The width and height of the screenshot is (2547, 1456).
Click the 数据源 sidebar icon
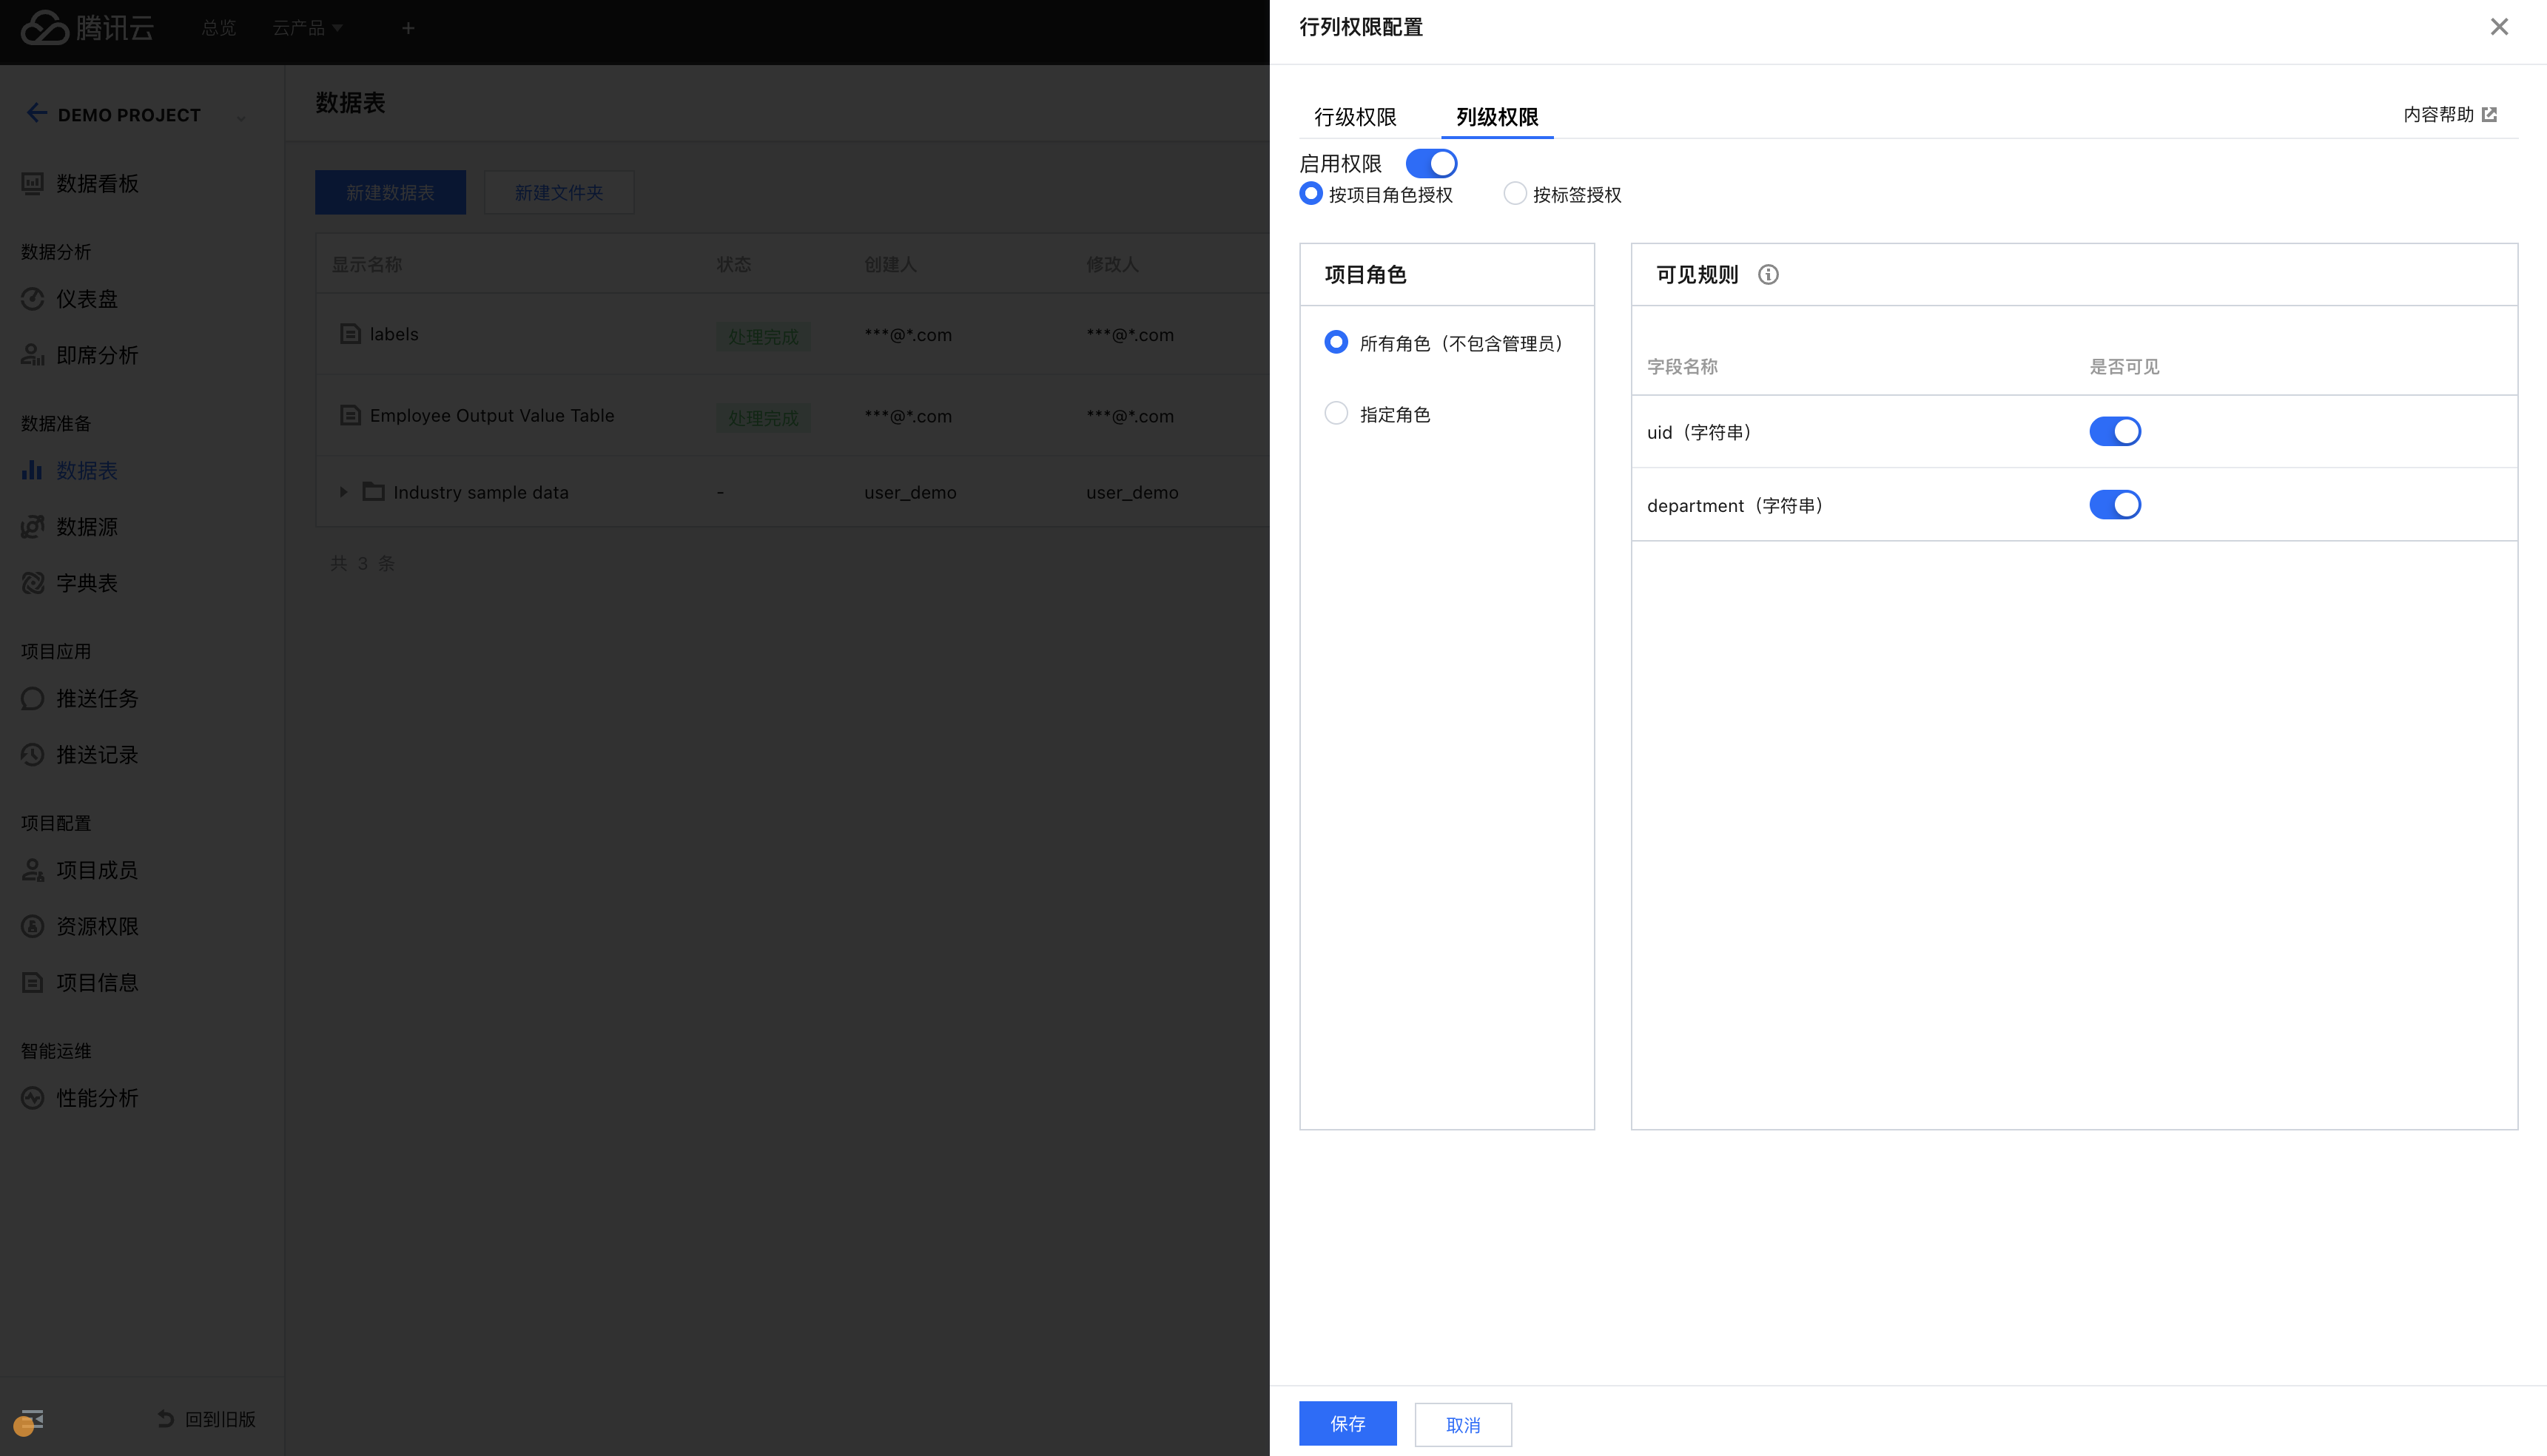pyautogui.click(x=33, y=527)
